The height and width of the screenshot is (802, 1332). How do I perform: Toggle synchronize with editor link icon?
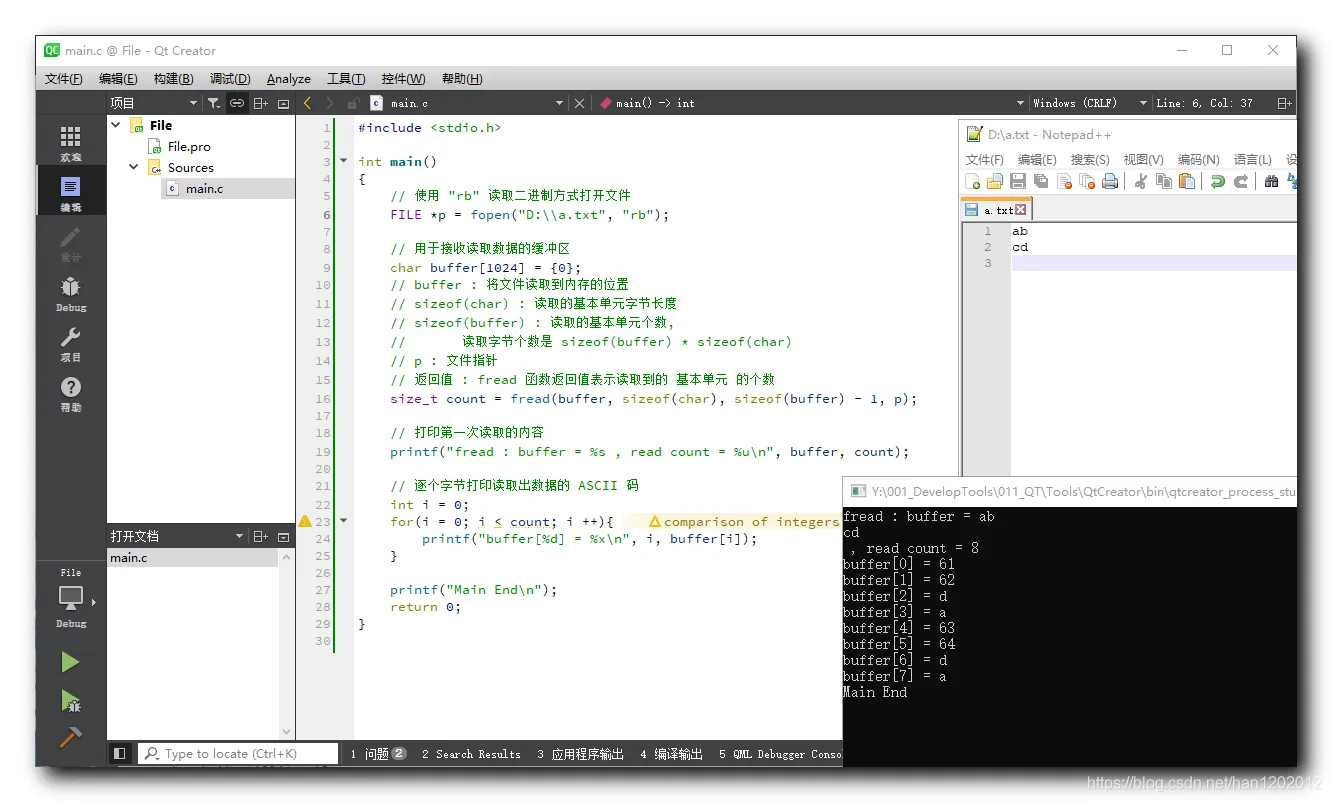[x=237, y=103]
